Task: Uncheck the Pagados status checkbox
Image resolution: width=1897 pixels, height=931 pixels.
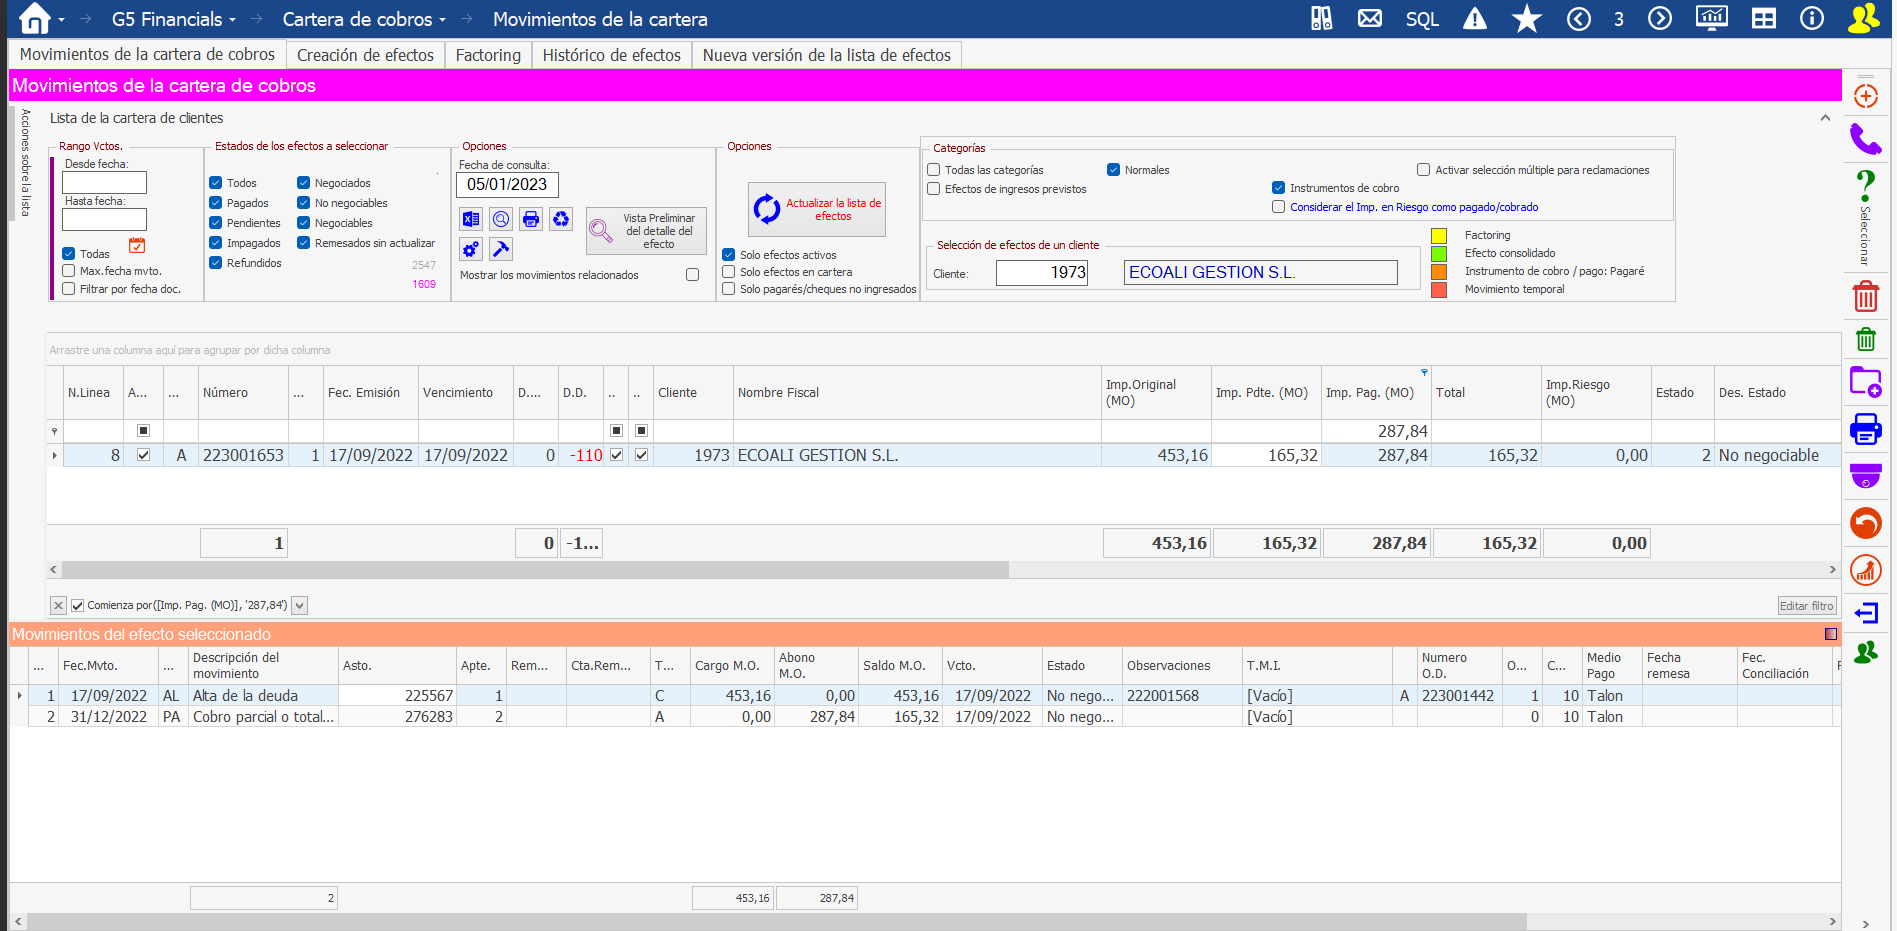Action: click(216, 203)
